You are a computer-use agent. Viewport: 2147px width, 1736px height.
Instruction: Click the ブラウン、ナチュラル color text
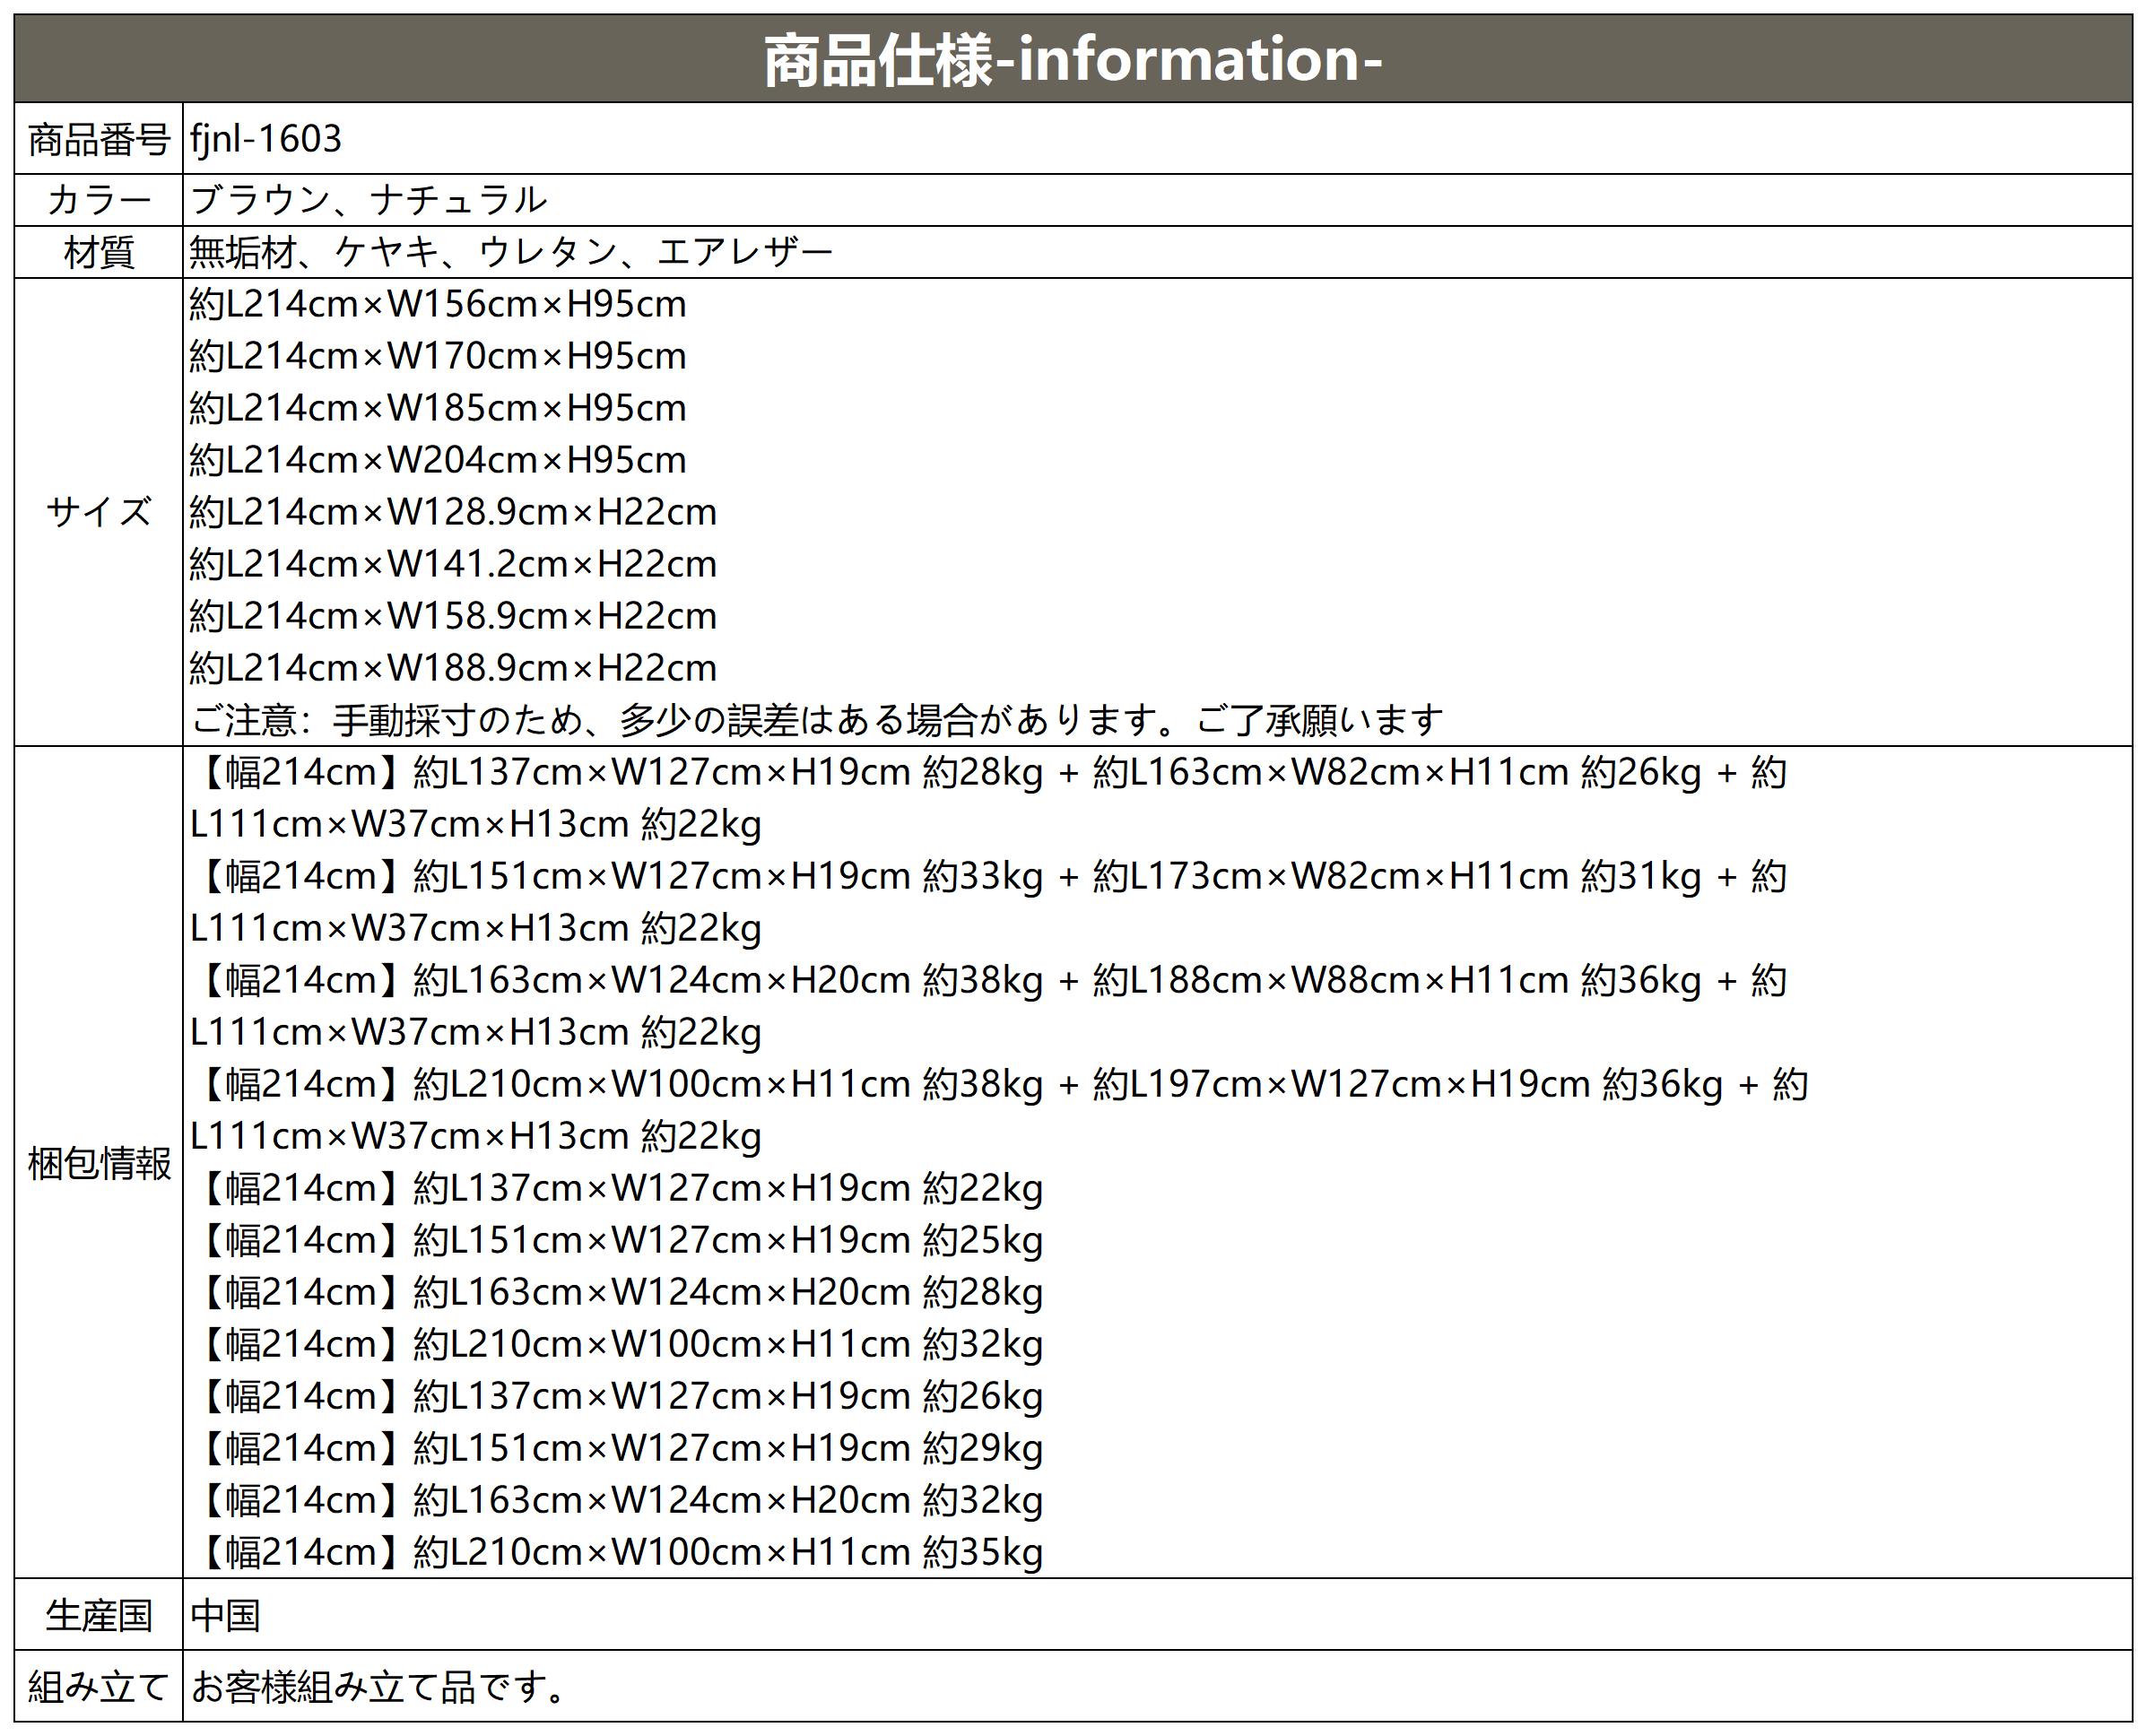click(x=368, y=201)
